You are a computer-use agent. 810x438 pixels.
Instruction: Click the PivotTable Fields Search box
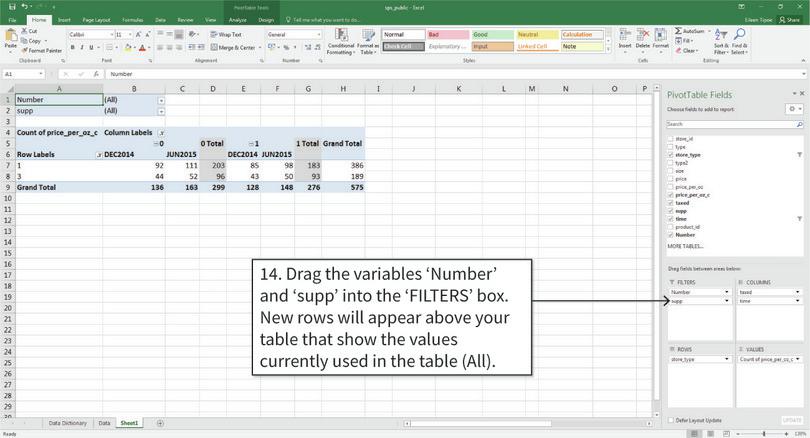[x=735, y=124]
